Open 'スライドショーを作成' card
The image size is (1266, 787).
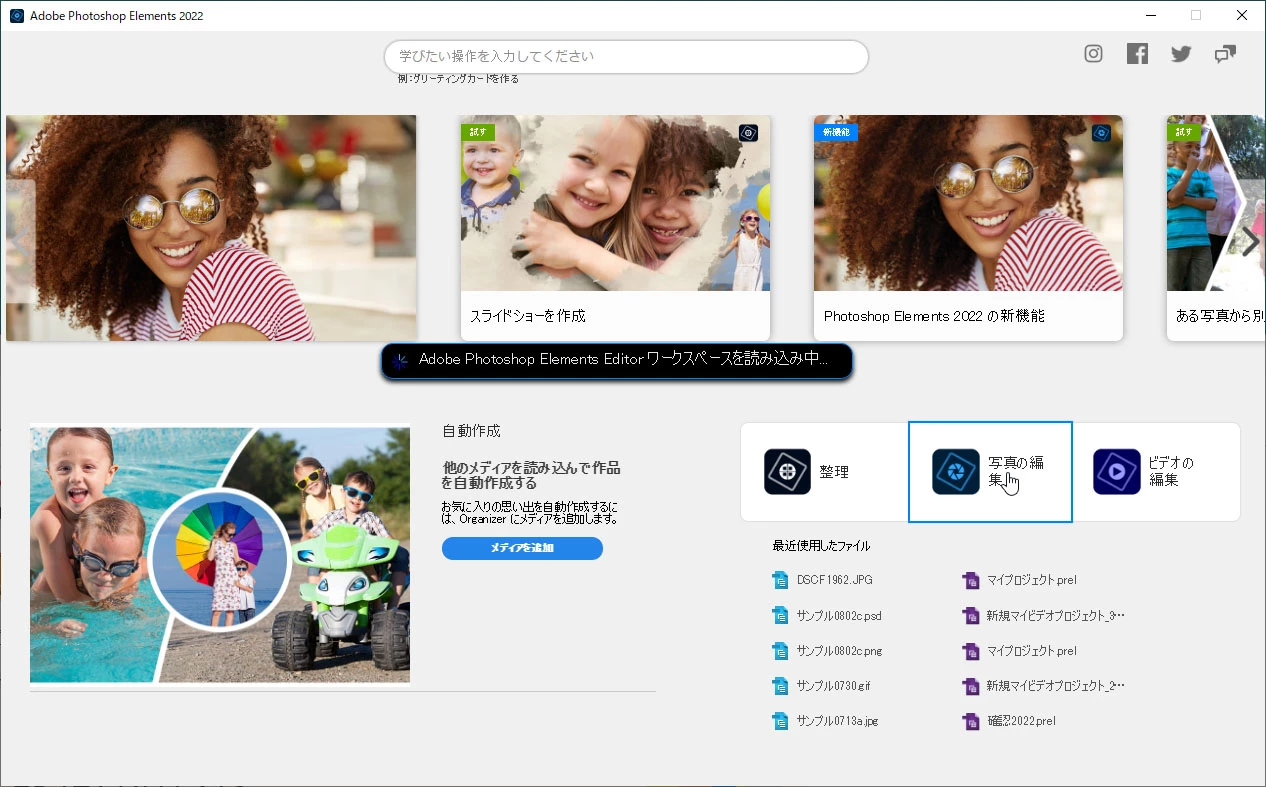(615, 228)
